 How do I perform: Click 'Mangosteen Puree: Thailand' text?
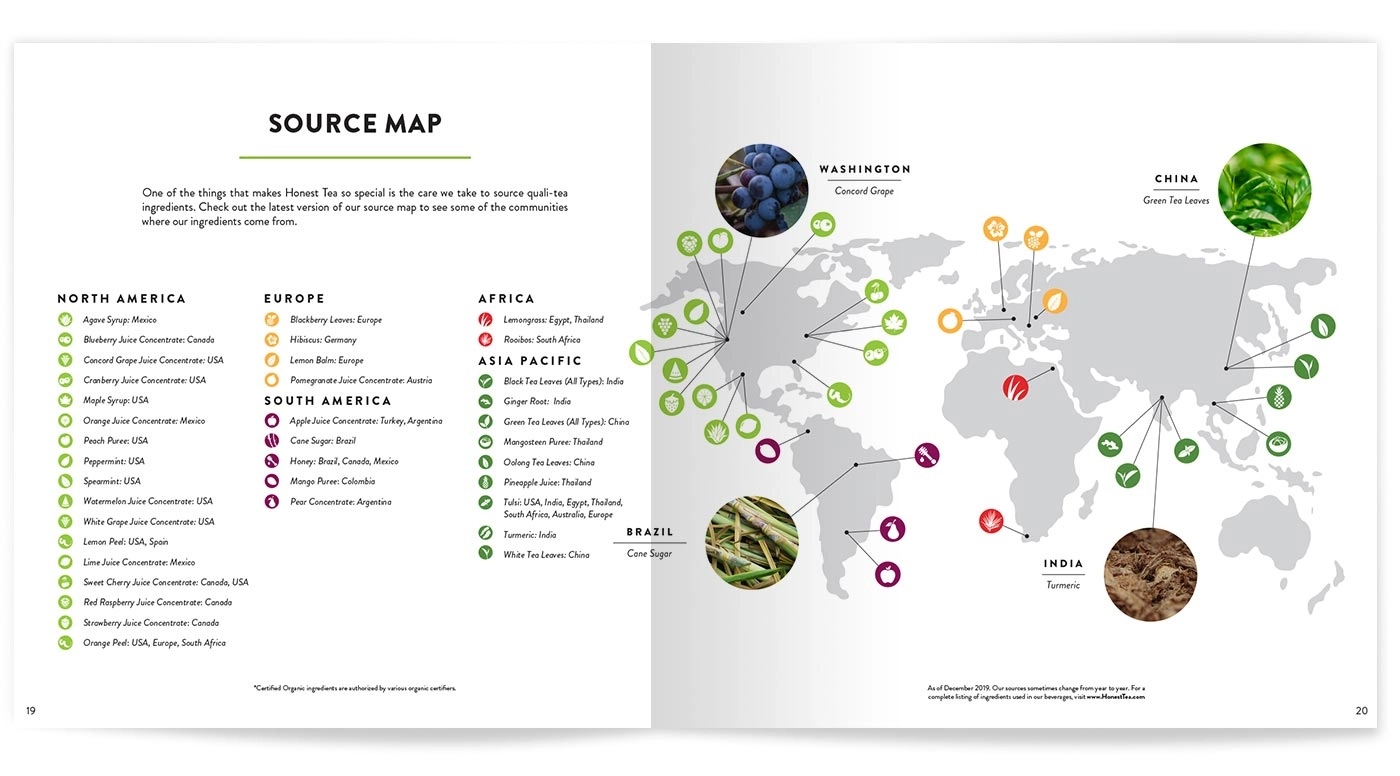[554, 442]
